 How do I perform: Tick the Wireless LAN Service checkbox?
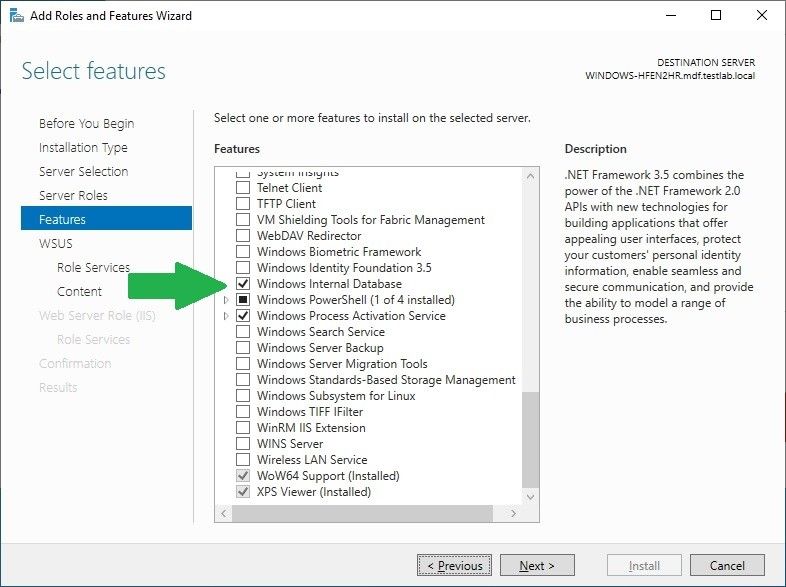243,460
